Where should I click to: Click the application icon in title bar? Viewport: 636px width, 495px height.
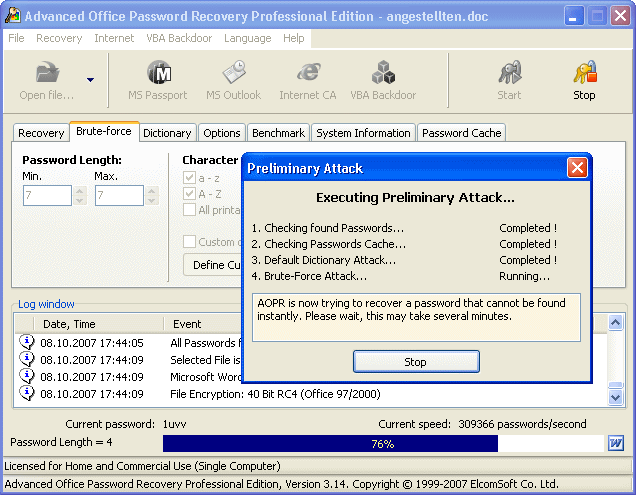click(x=13, y=16)
